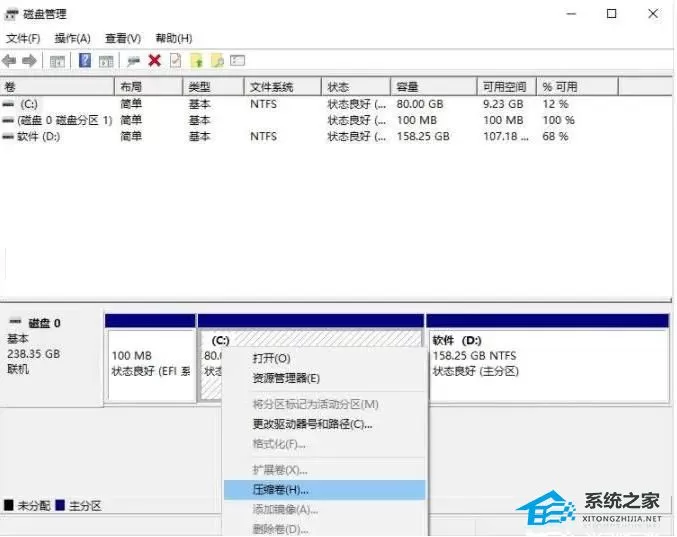Click the 9.23 GB free space cell
This screenshot has height=537, width=677.
click(503, 104)
